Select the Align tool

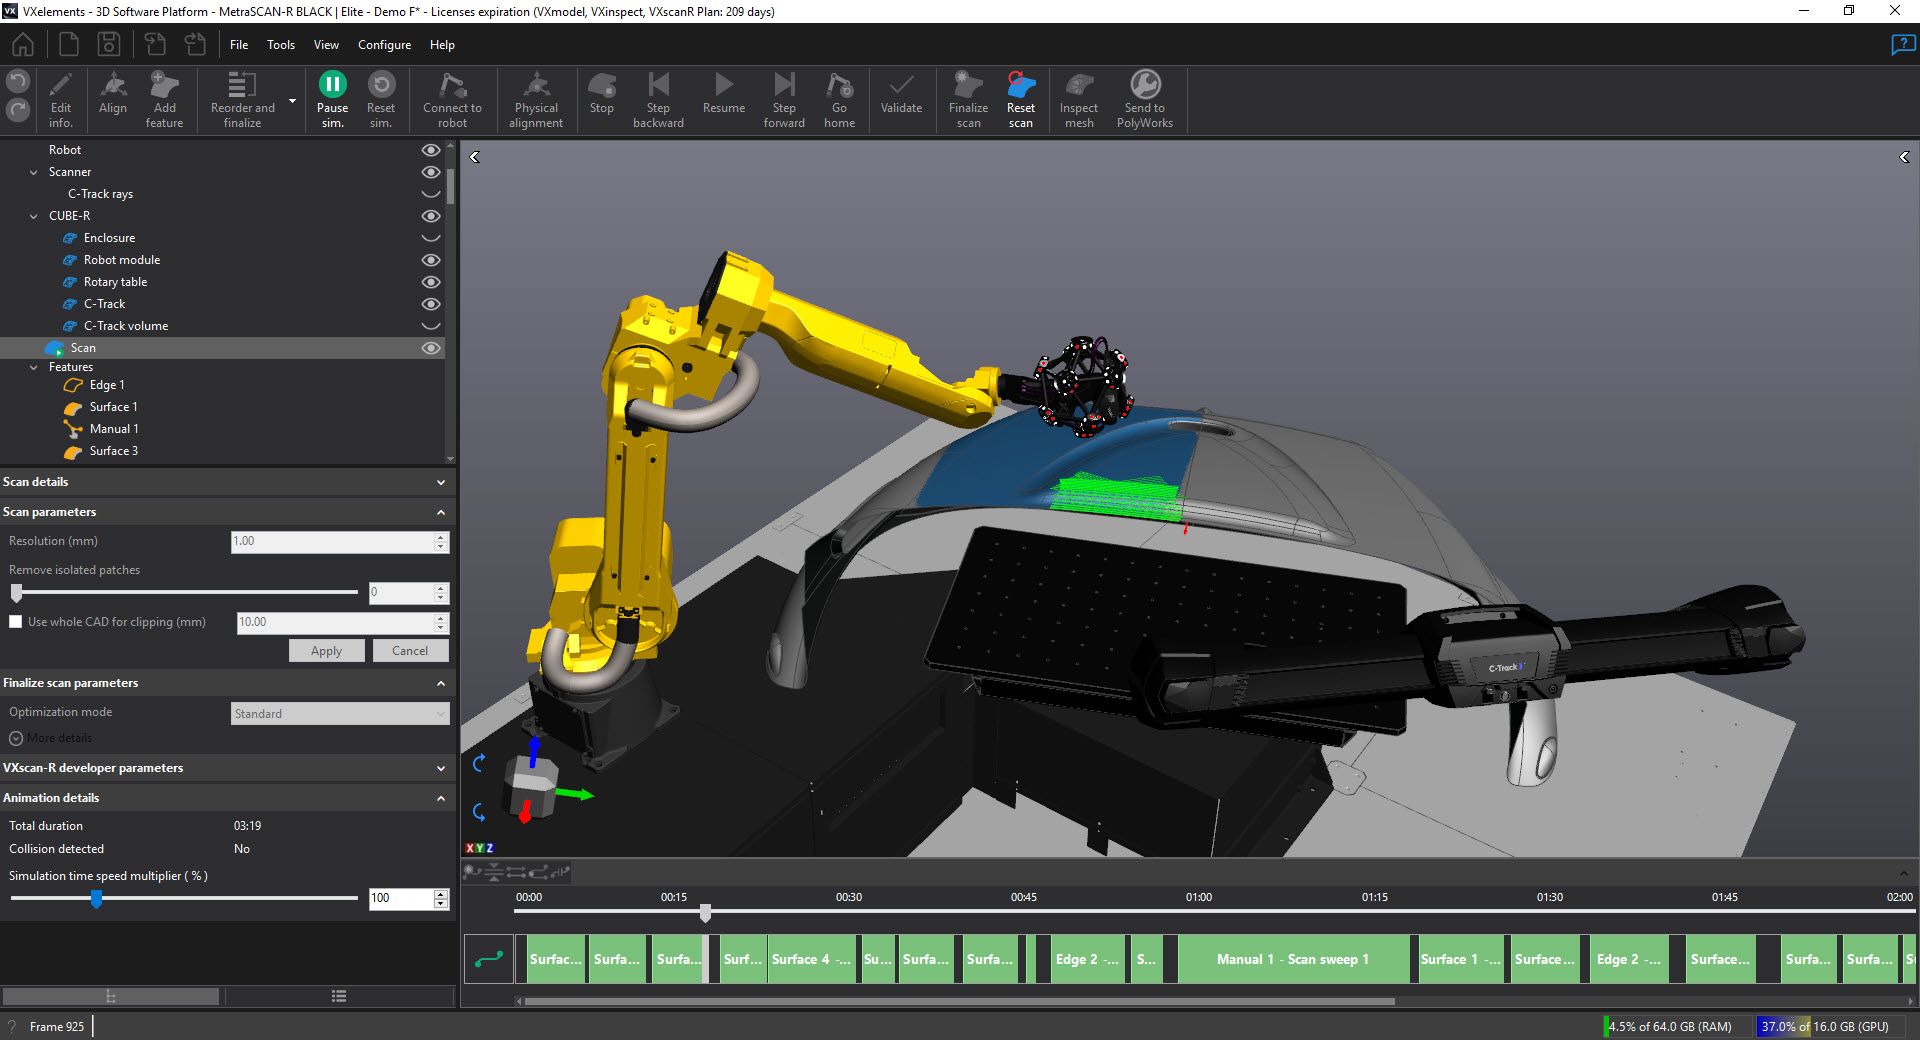click(x=113, y=93)
